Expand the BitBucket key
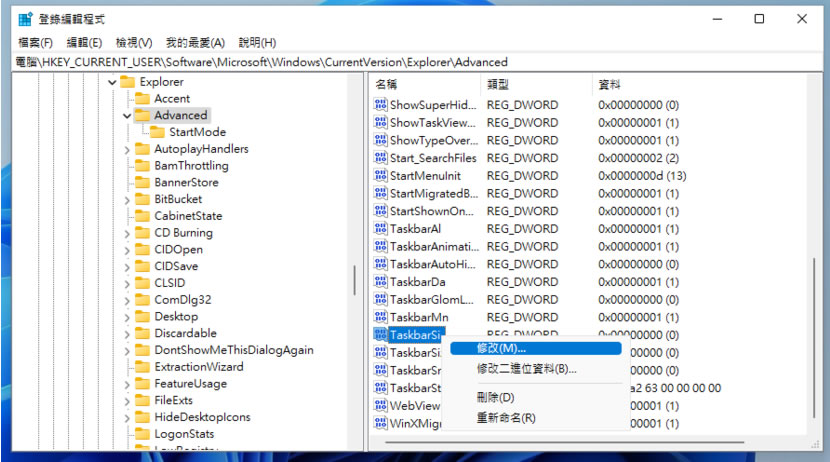The width and height of the screenshot is (830, 462). pyautogui.click(x=127, y=200)
